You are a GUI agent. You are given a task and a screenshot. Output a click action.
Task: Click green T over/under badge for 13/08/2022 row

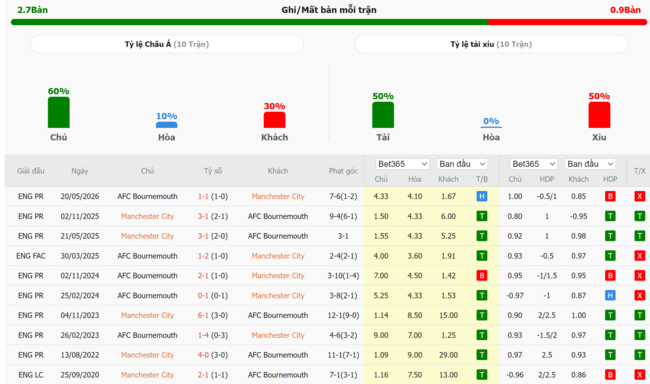pos(640,355)
